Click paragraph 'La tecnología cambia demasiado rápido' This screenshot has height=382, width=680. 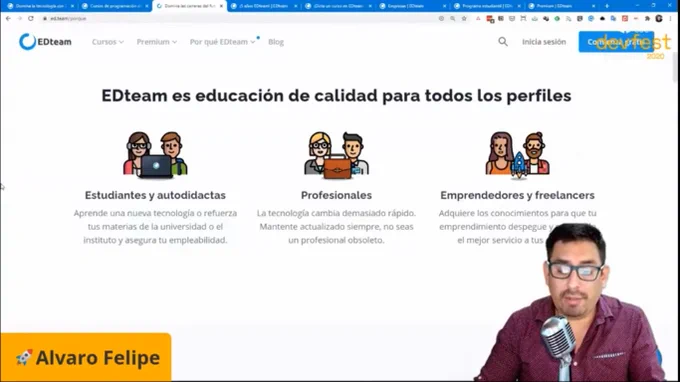coord(336,226)
